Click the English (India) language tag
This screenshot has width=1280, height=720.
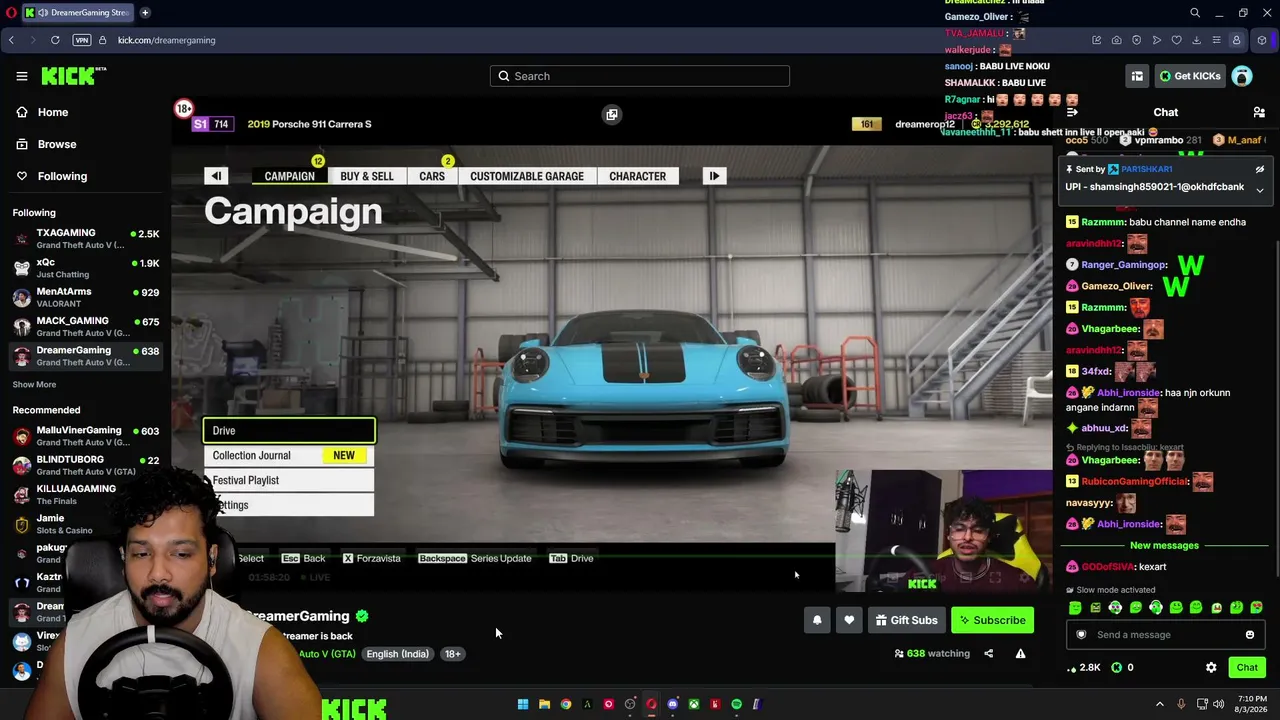(x=397, y=654)
